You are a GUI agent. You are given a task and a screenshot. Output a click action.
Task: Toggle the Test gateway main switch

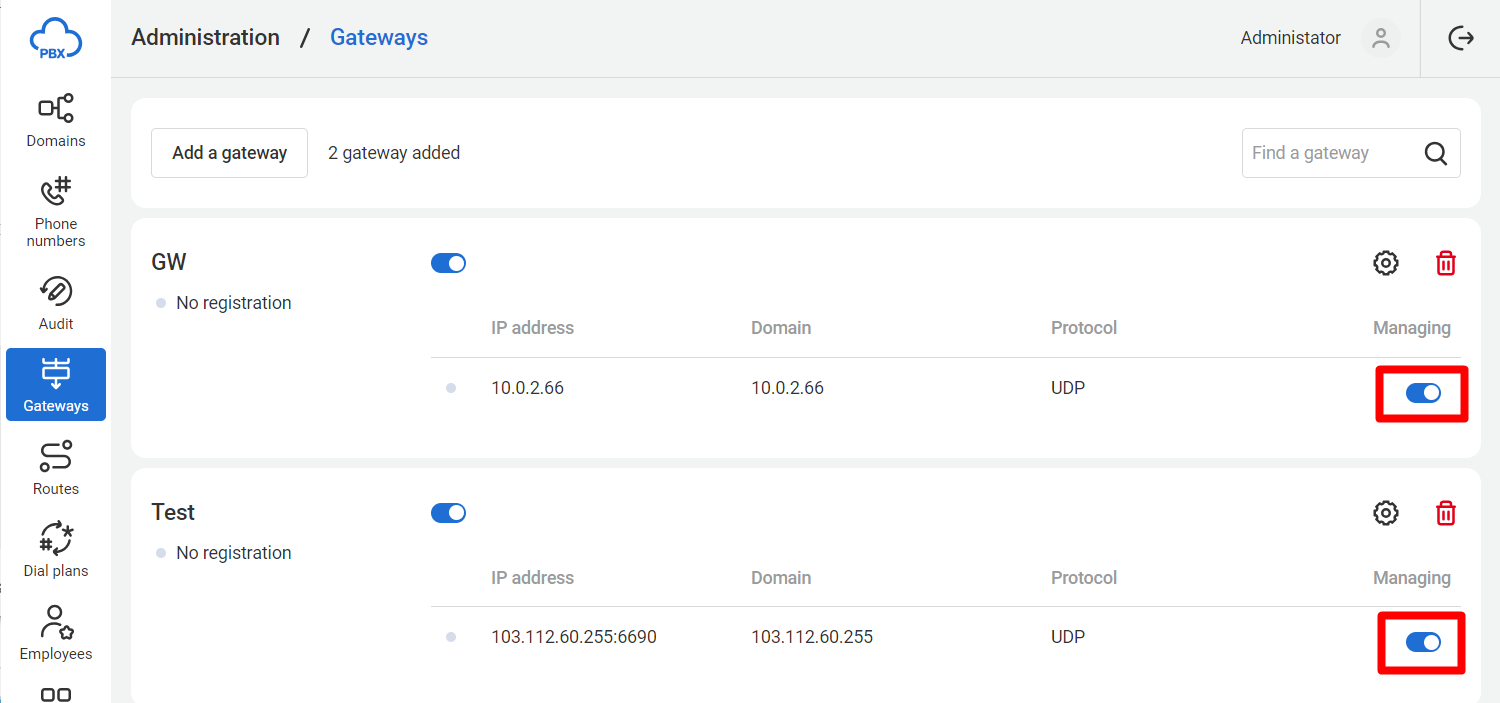point(448,513)
